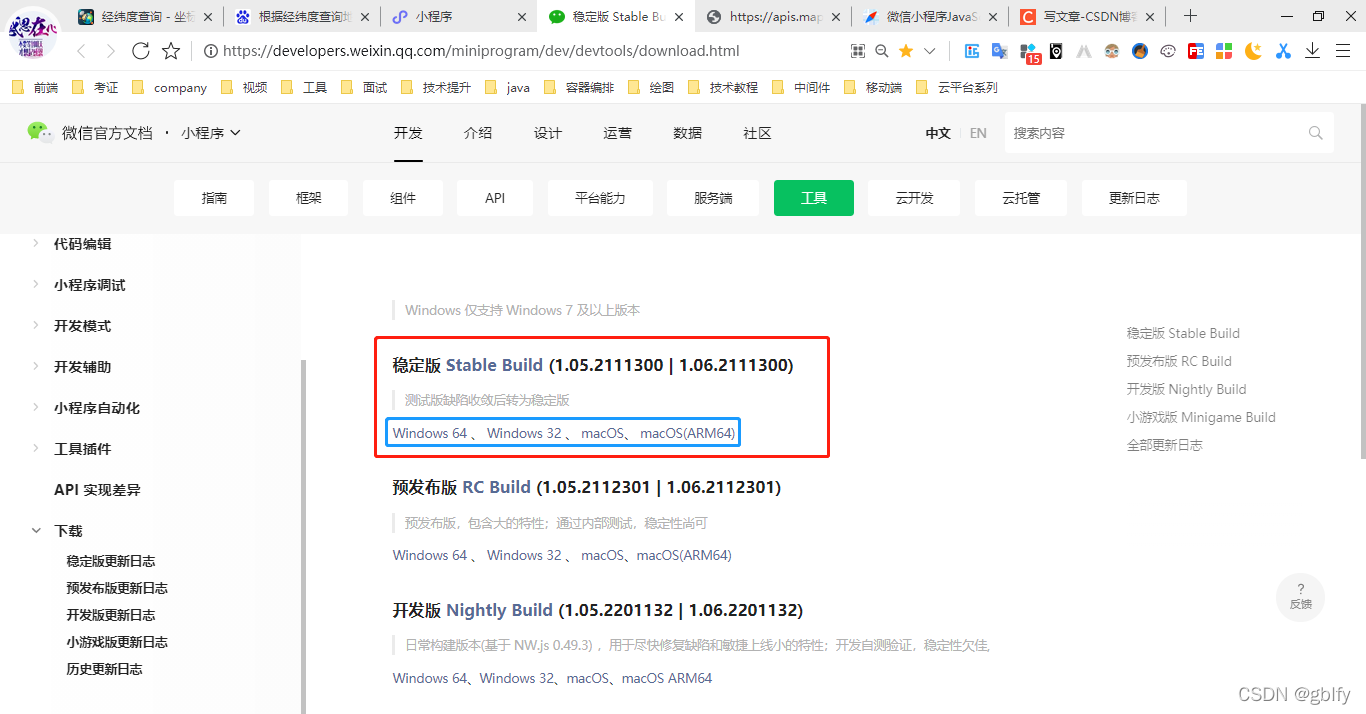Open the QR code icon in address bar

[x=858, y=51]
